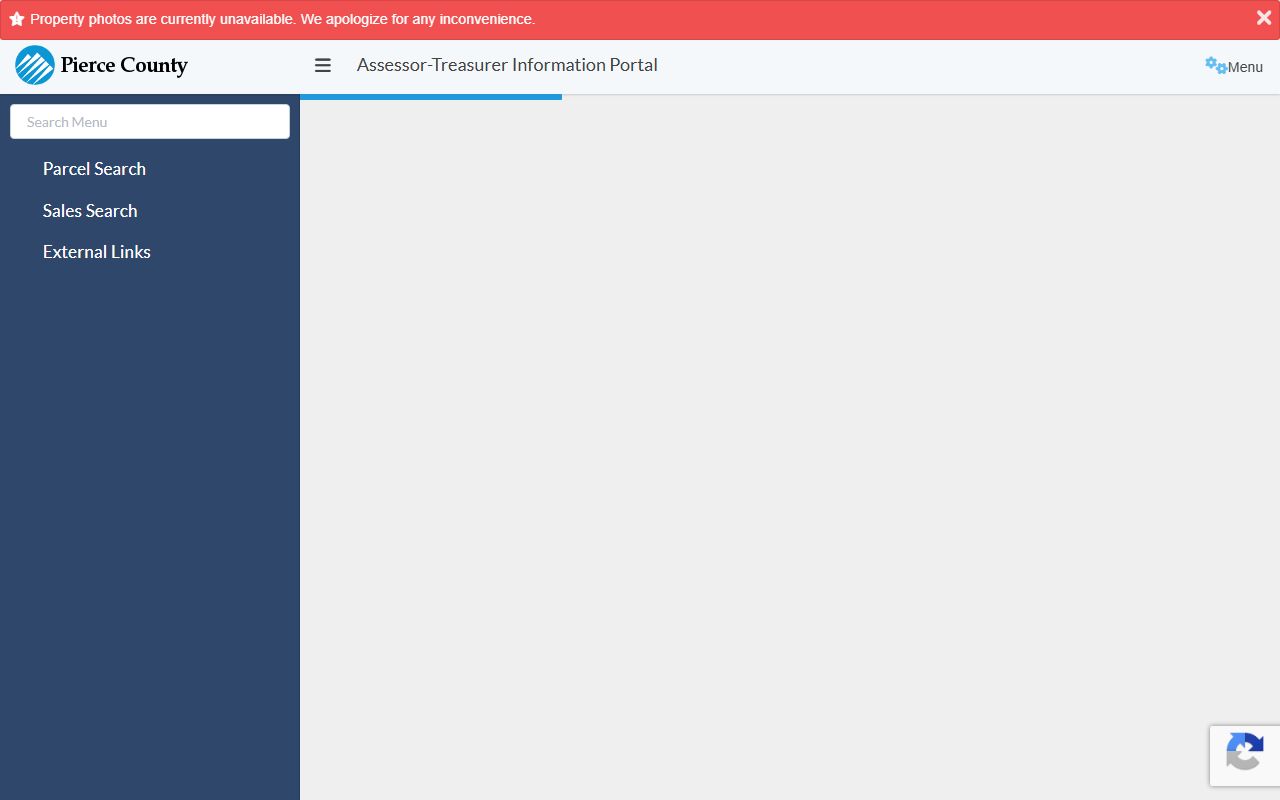The width and height of the screenshot is (1280, 800).
Task: Expand External Links in the sidebar
Action: [x=97, y=252]
